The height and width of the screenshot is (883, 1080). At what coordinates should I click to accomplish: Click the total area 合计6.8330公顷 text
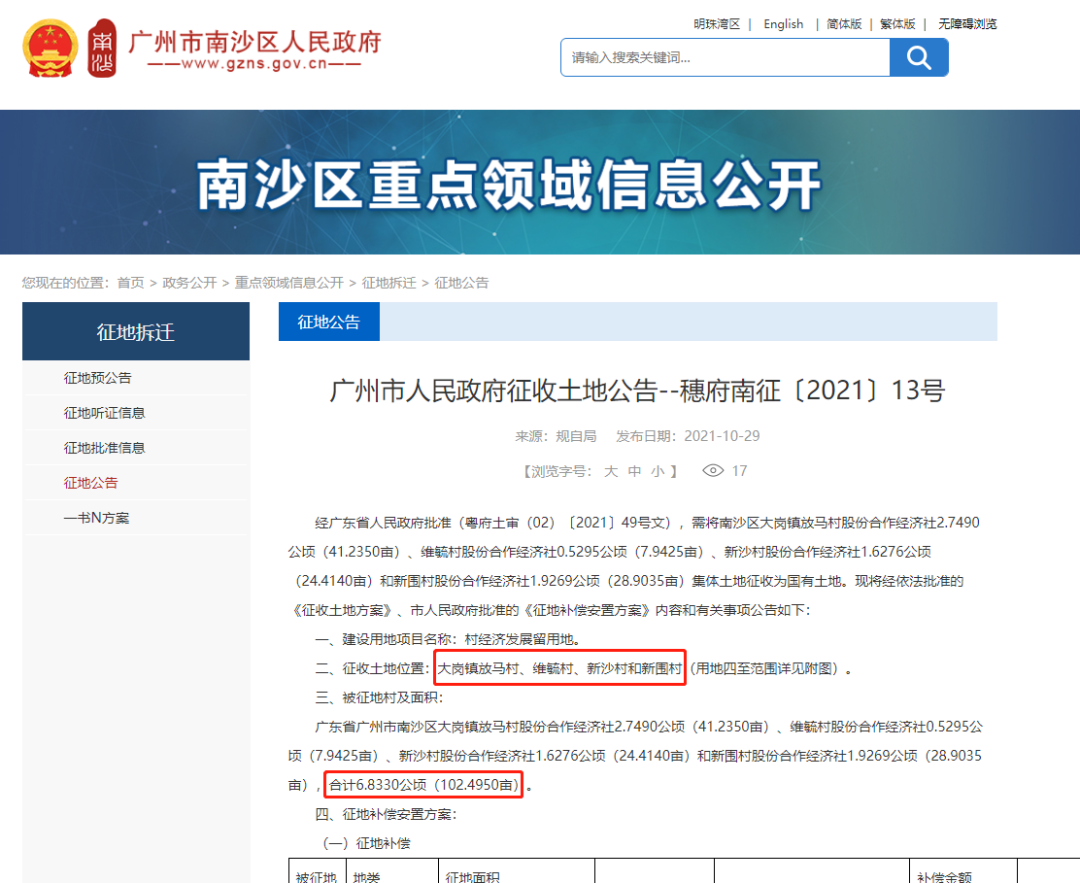[x=424, y=785]
